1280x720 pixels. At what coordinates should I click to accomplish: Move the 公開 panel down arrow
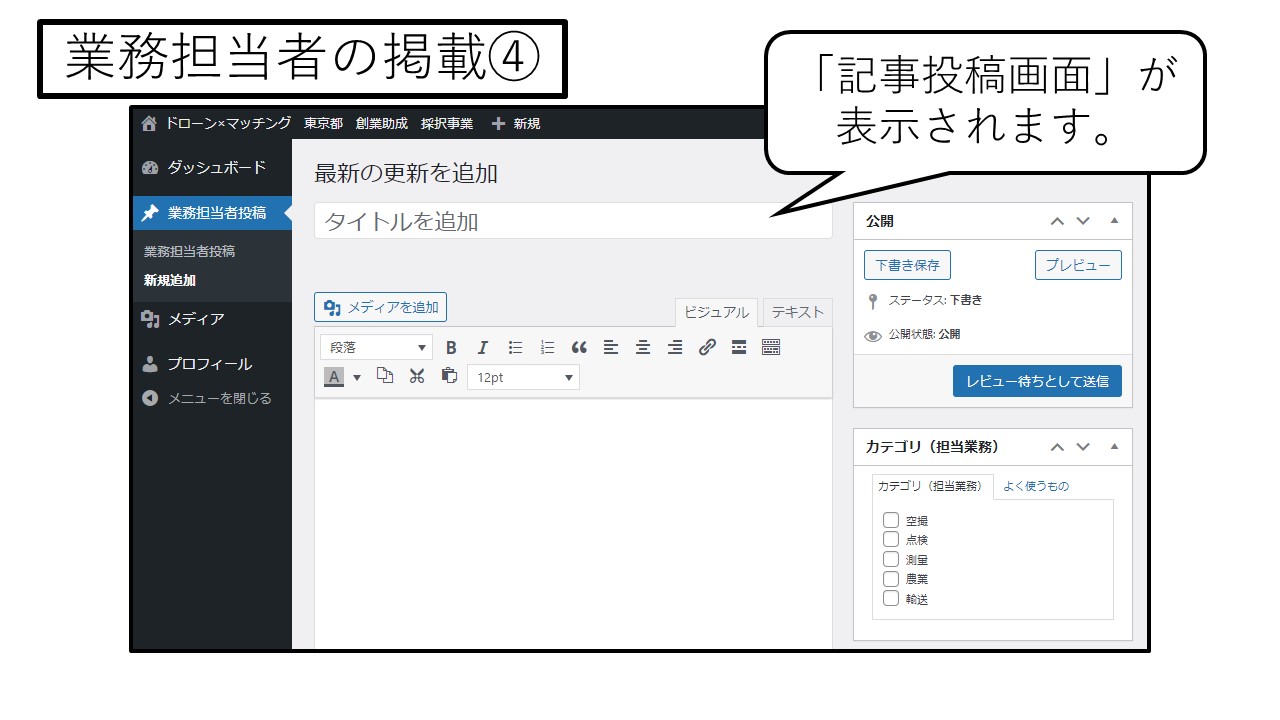point(1083,221)
